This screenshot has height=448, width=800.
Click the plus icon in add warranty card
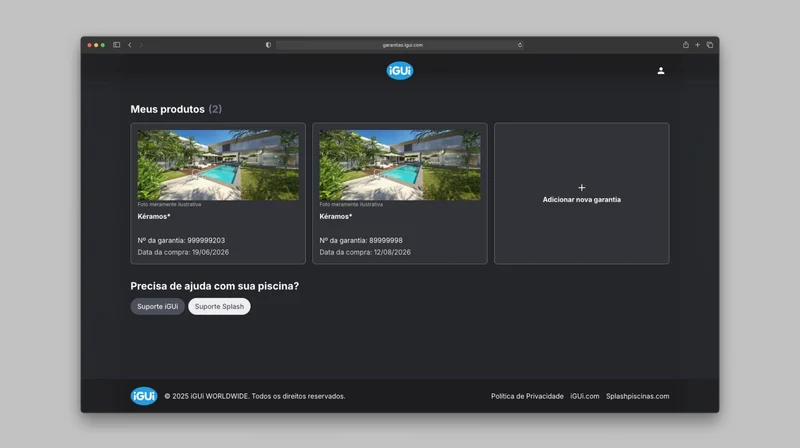click(x=582, y=188)
